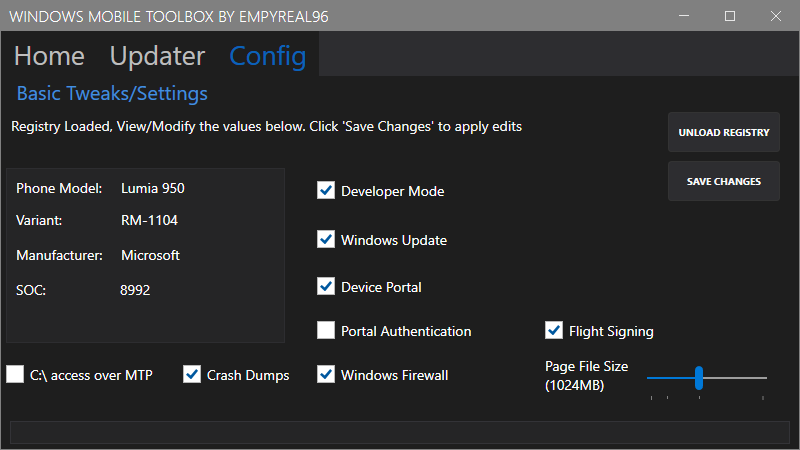Screen dimensions: 800x450
Task: Click the Phone Model label
Action: pyautogui.click(x=59, y=188)
